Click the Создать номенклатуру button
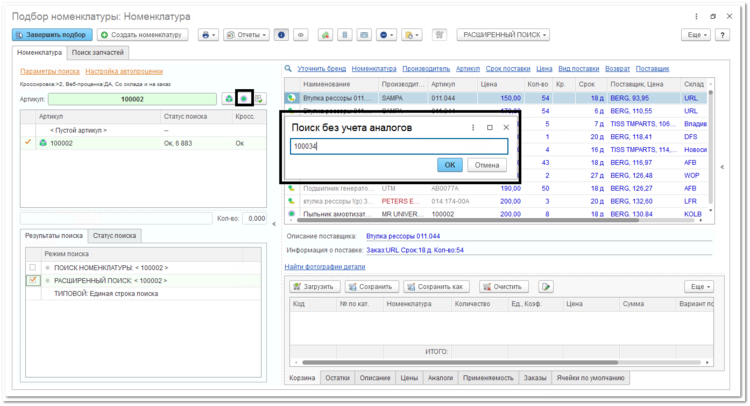 pos(143,35)
